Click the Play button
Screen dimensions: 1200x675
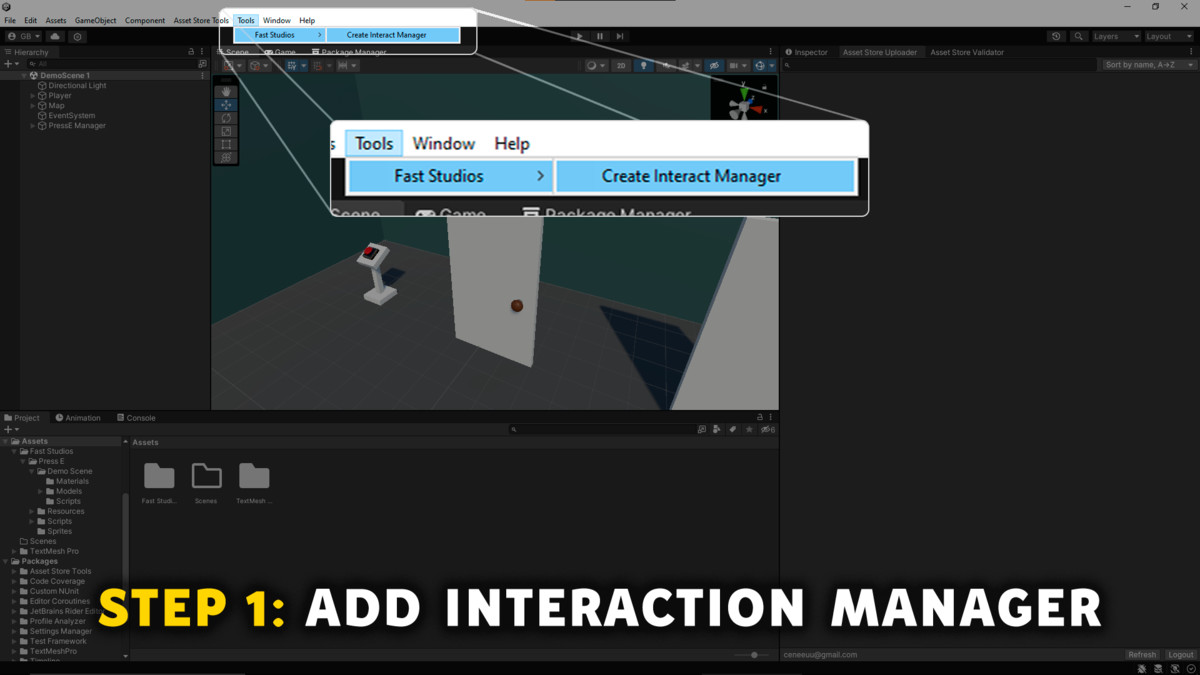pyautogui.click(x=579, y=37)
